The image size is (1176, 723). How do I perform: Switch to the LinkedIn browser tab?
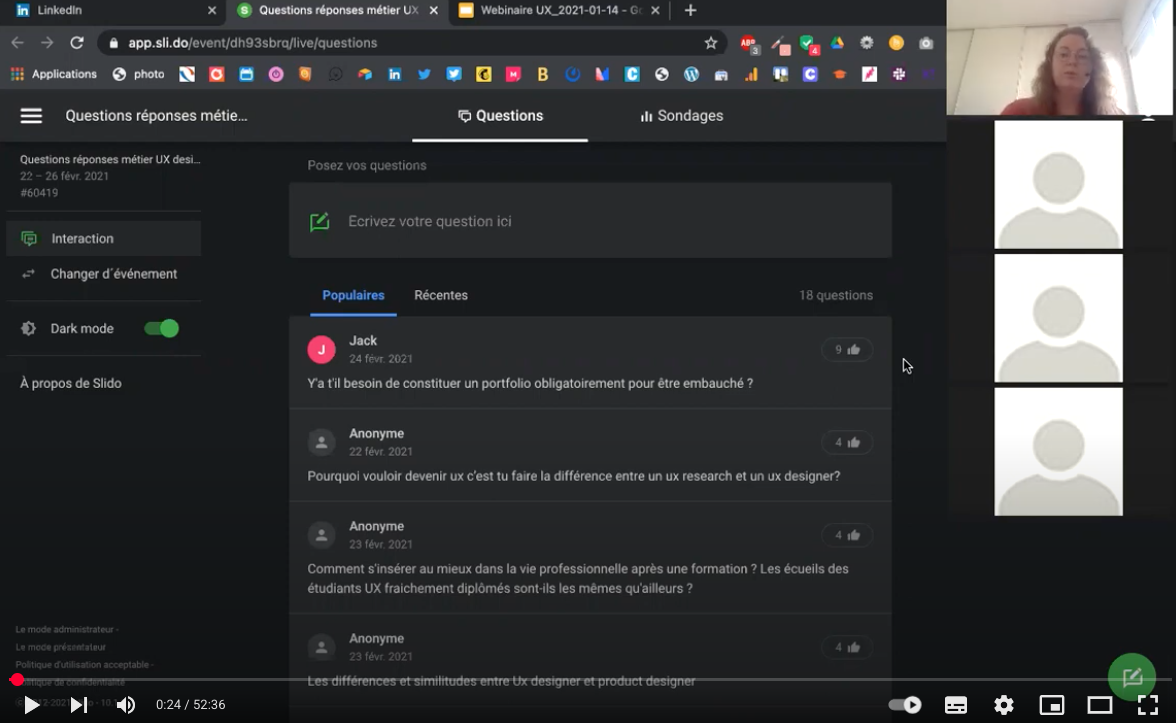116,10
